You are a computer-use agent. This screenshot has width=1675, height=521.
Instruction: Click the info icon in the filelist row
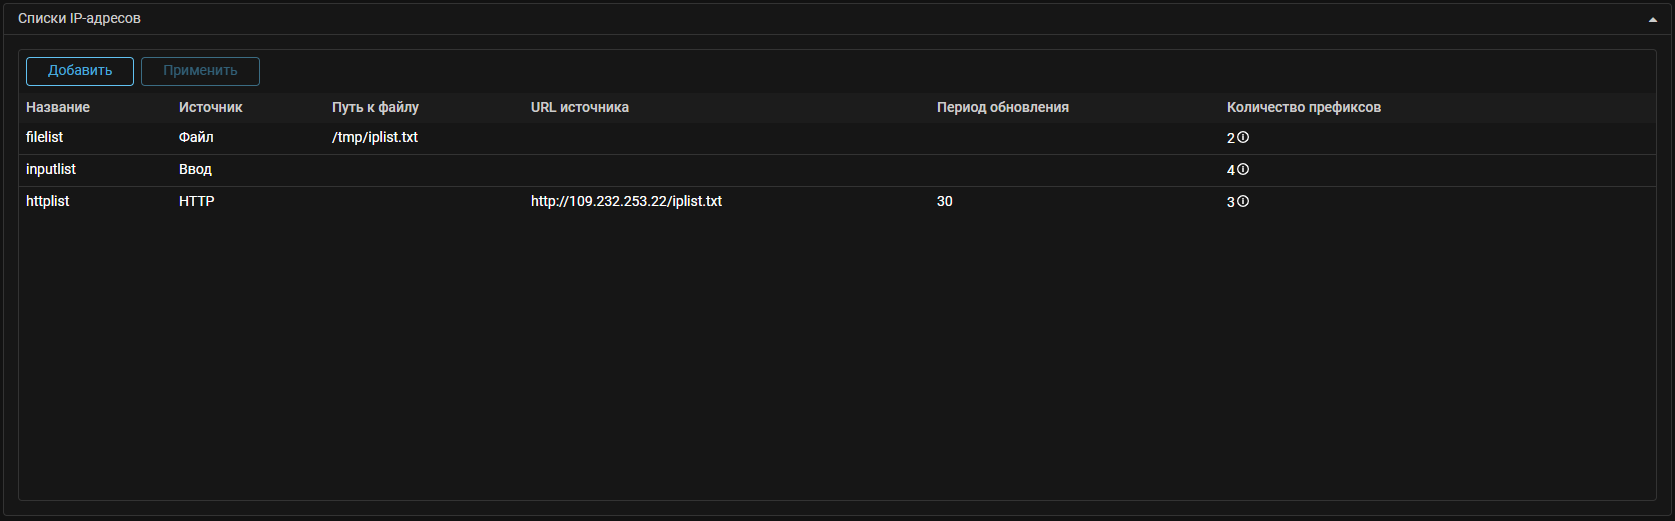coord(1243,138)
